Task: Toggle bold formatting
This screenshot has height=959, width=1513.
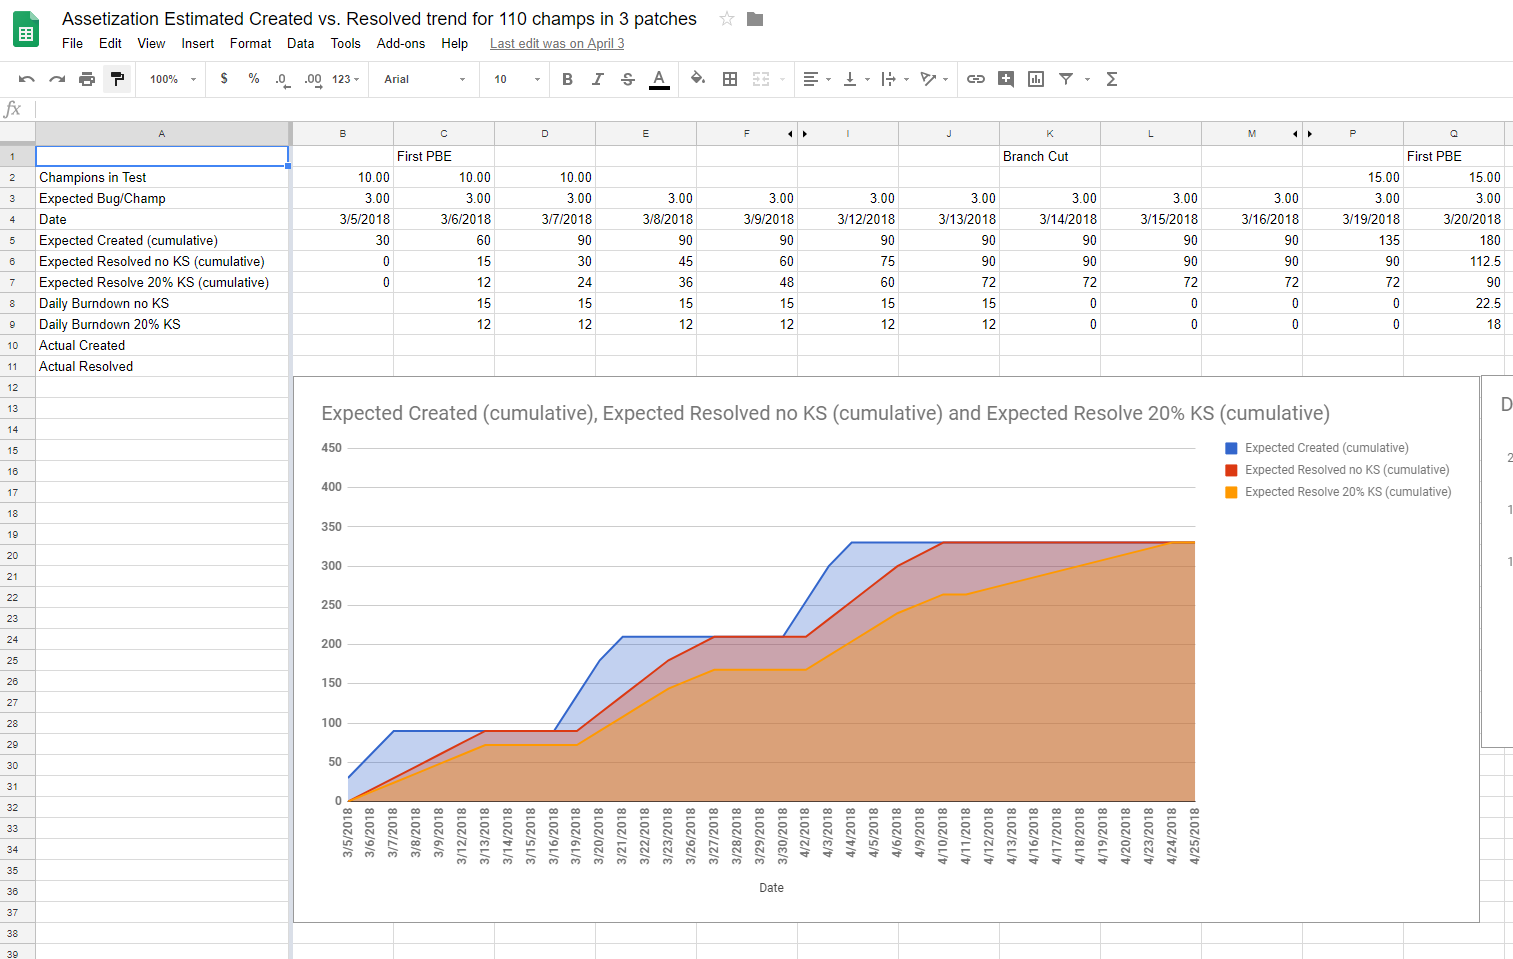Action: click(x=567, y=79)
